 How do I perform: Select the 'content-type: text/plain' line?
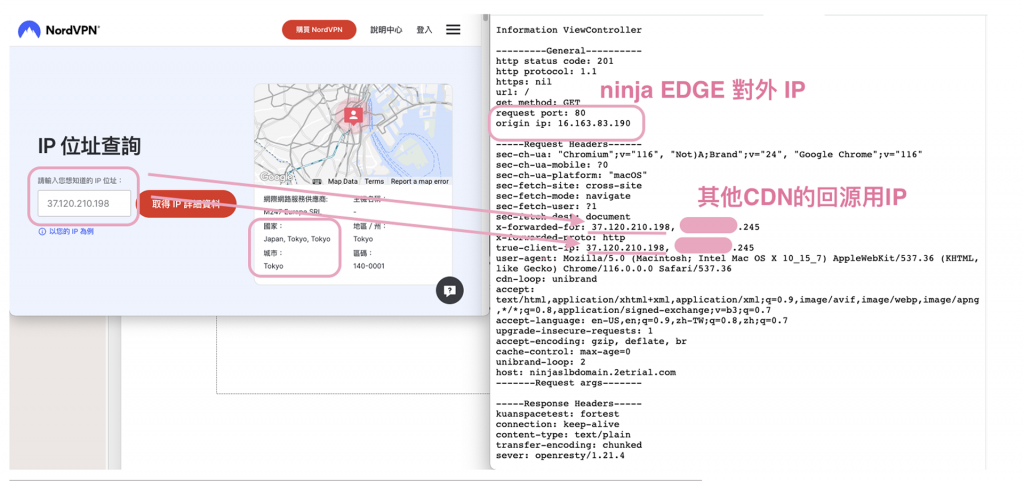pyautogui.click(x=563, y=435)
